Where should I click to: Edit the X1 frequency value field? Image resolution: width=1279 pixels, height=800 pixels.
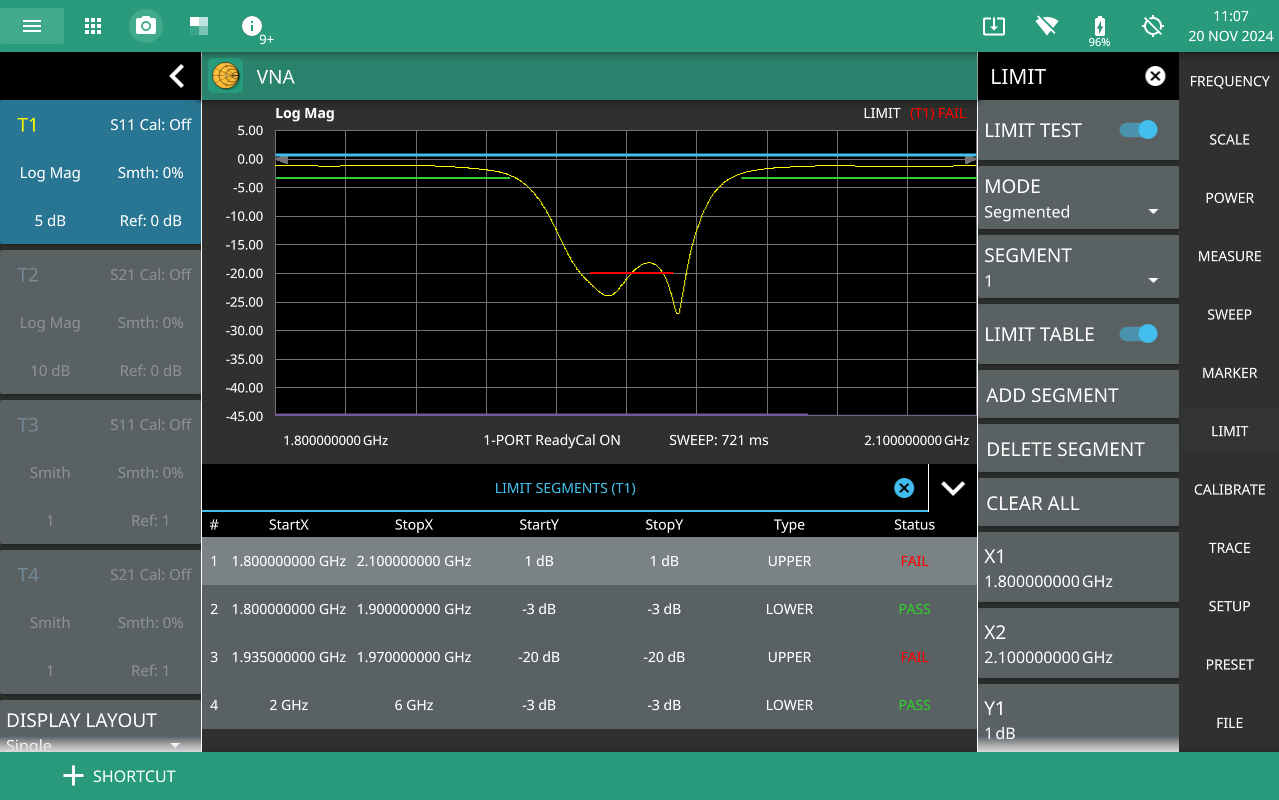pyautogui.click(x=1078, y=568)
